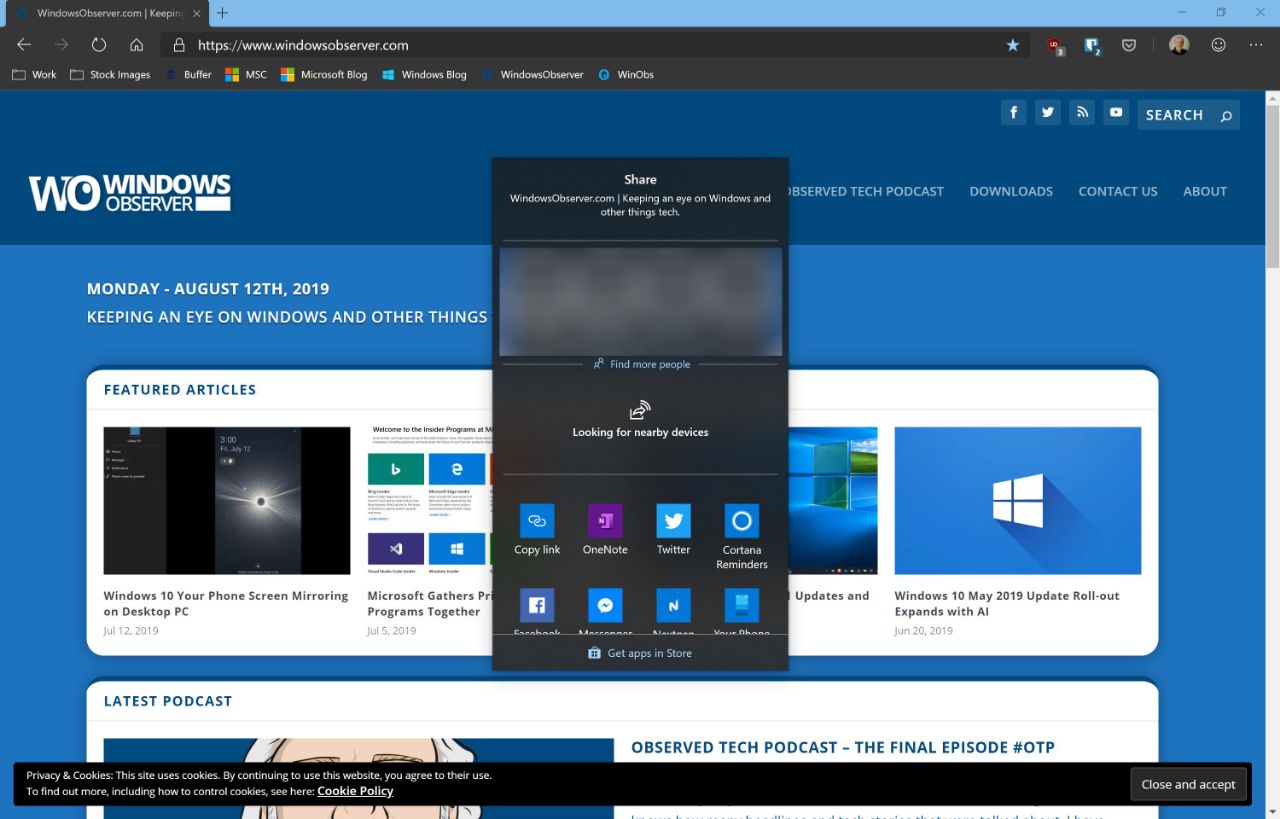Screen dimensions: 1280x819
Task: Share to Nextgen Reader app
Action: [673, 610]
